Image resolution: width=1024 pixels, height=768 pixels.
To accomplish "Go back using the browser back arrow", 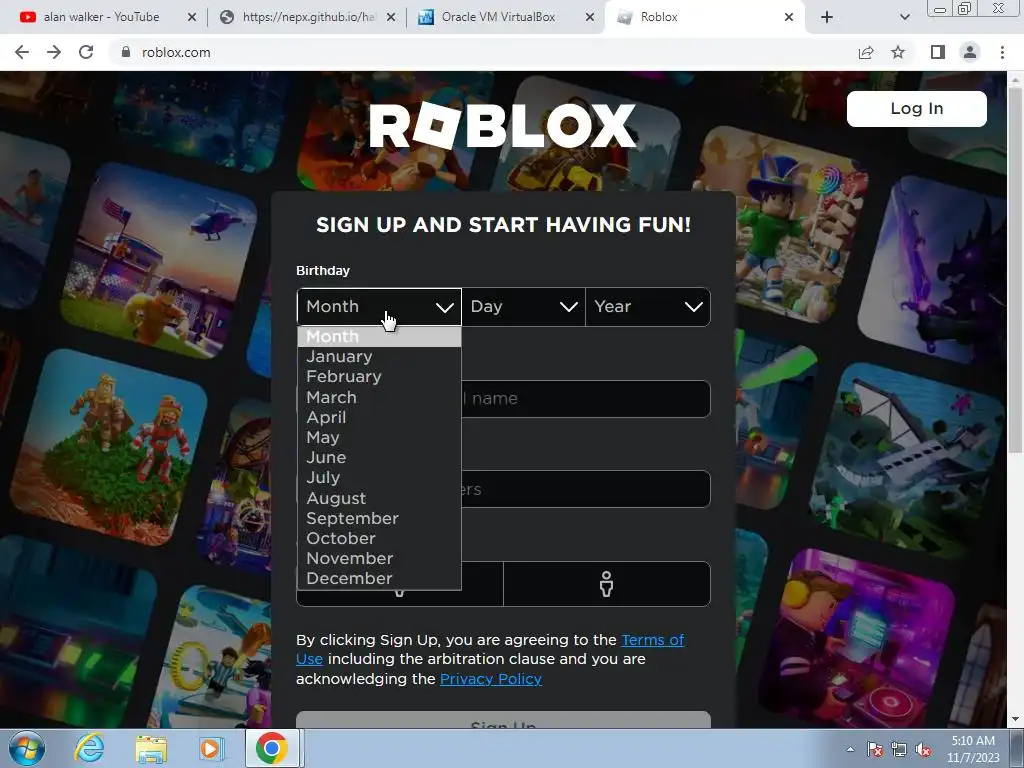I will point(22,52).
